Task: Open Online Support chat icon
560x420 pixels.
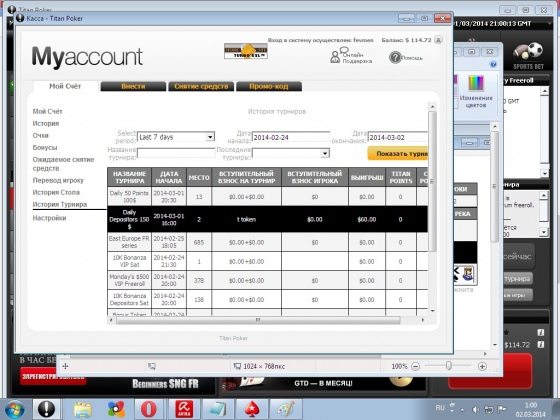Action: tap(335, 57)
